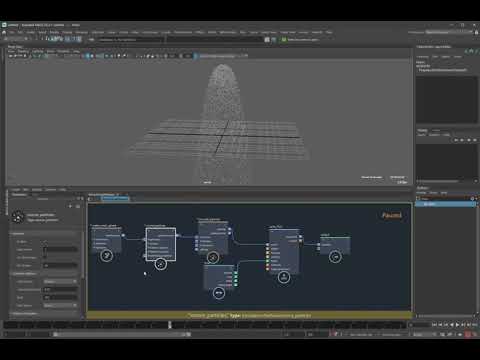Open the viewport Renderer menu
The height and width of the screenshot is (360, 480).
click(63, 51)
